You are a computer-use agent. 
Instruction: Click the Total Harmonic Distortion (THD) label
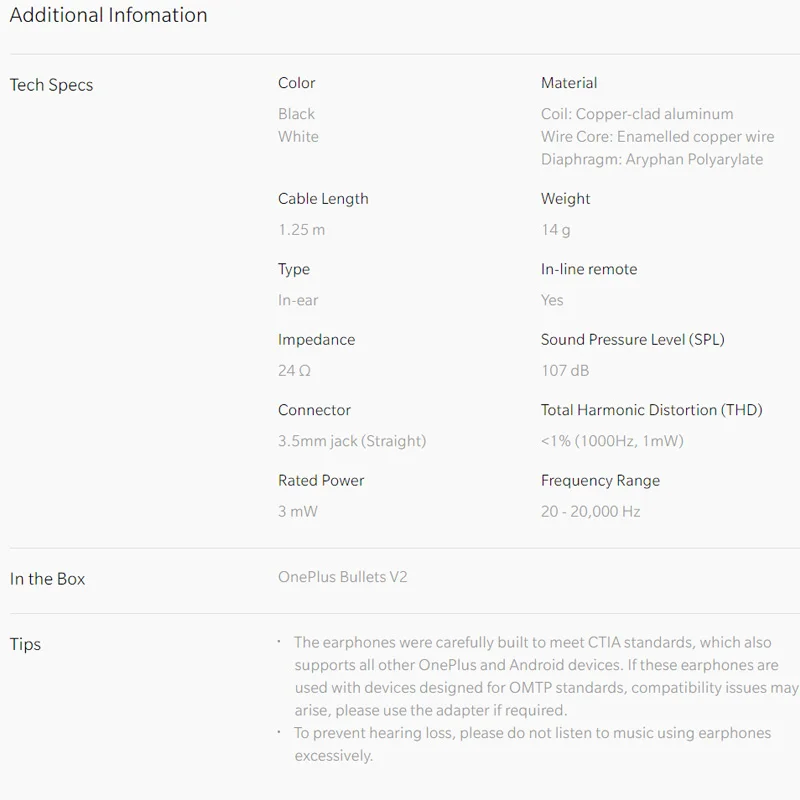tap(652, 410)
